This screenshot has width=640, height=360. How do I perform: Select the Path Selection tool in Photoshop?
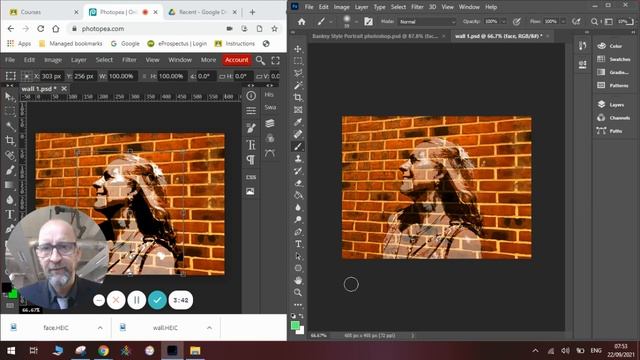298,256
